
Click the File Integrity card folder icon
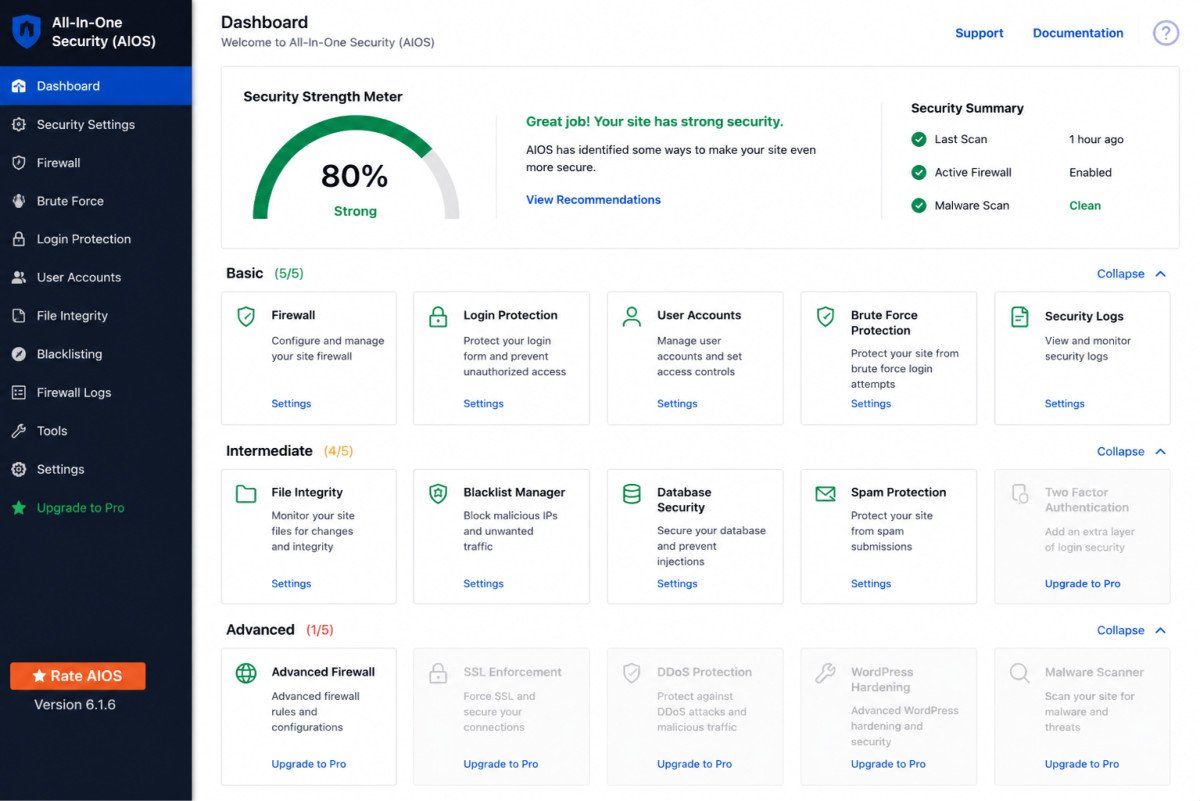click(x=246, y=494)
